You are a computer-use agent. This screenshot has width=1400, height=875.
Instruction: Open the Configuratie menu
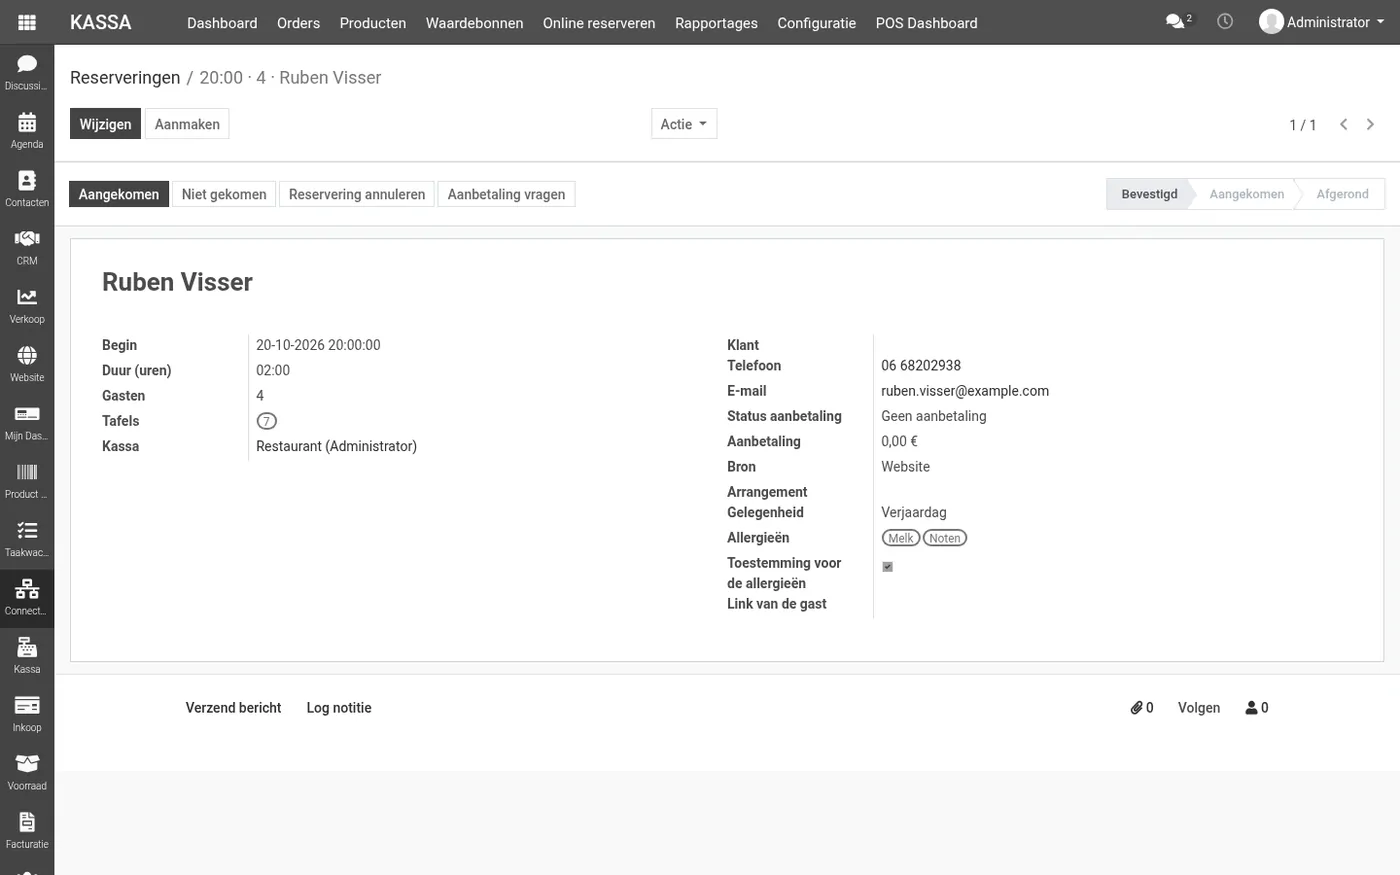pyautogui.click(x=817, y=22)
